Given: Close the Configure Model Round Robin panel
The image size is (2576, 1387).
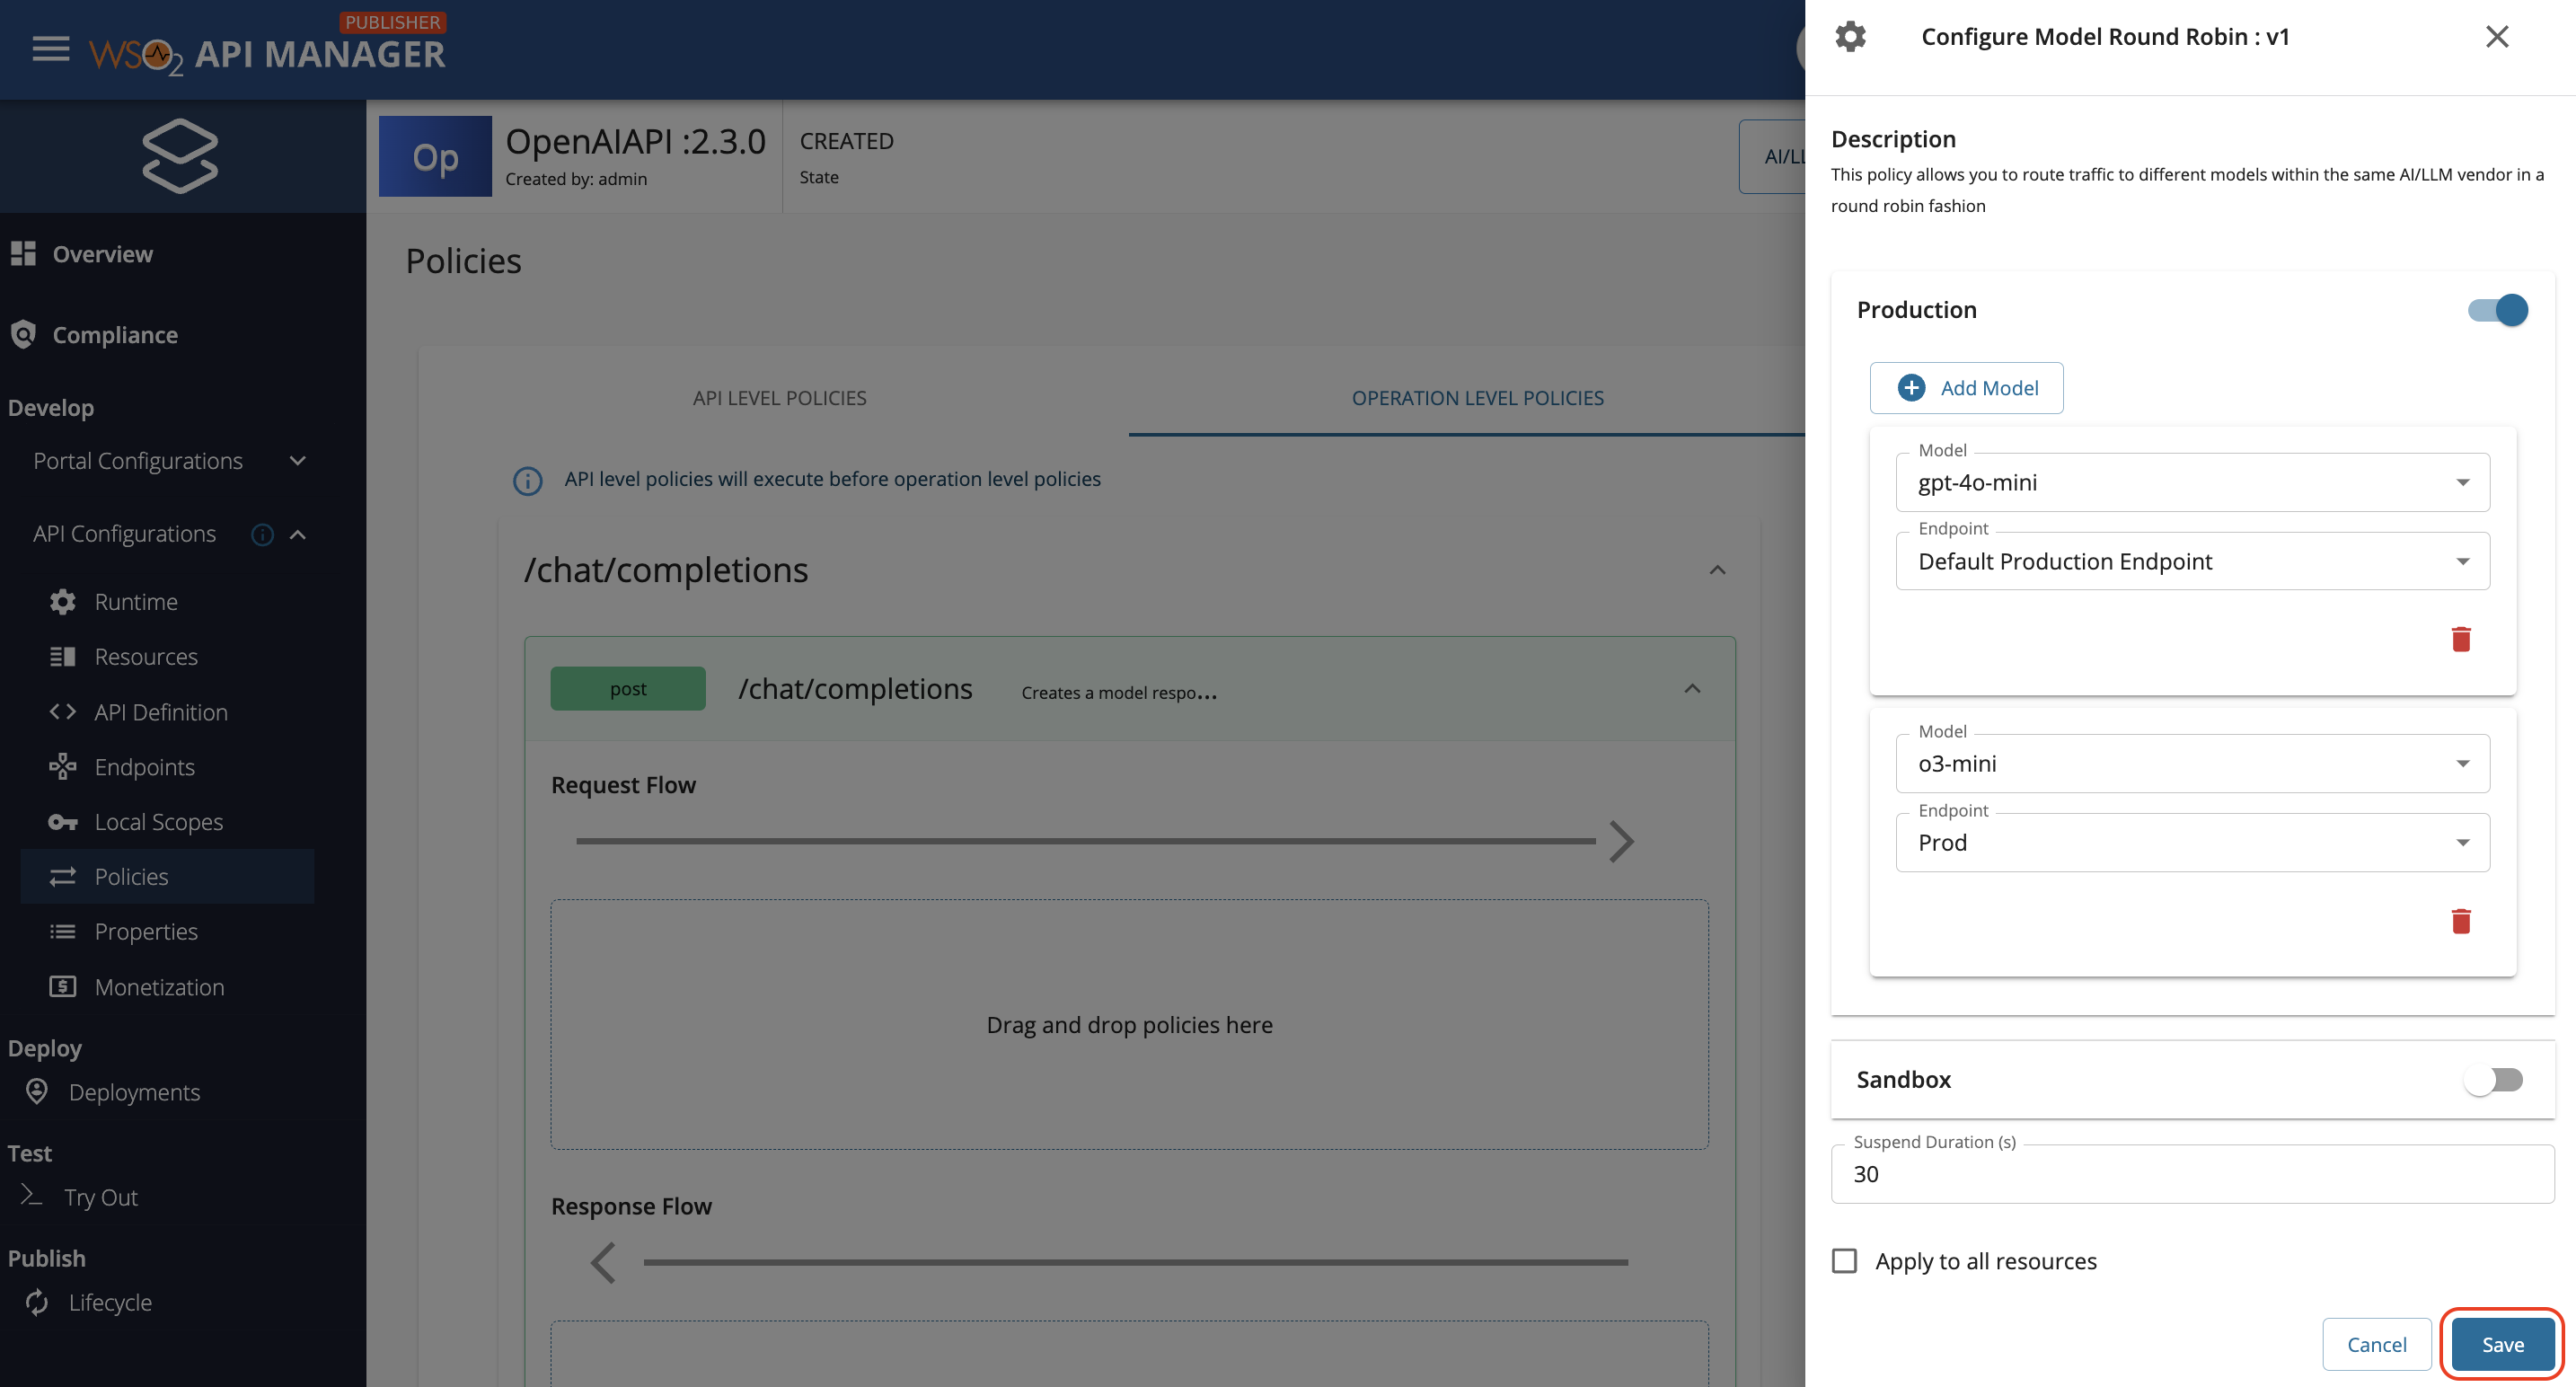Looking at the screenshot, I should pos(2497,37).
